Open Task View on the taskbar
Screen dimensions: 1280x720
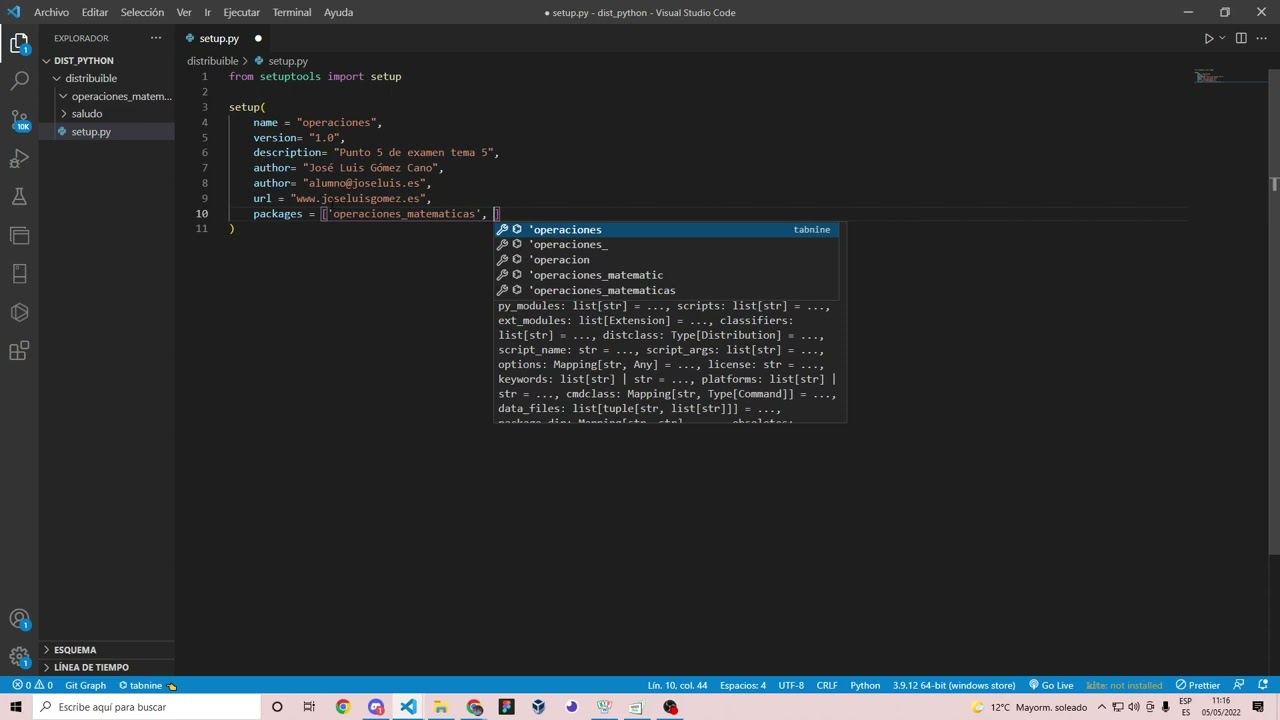pyautogui.click(x=309, y=707)
